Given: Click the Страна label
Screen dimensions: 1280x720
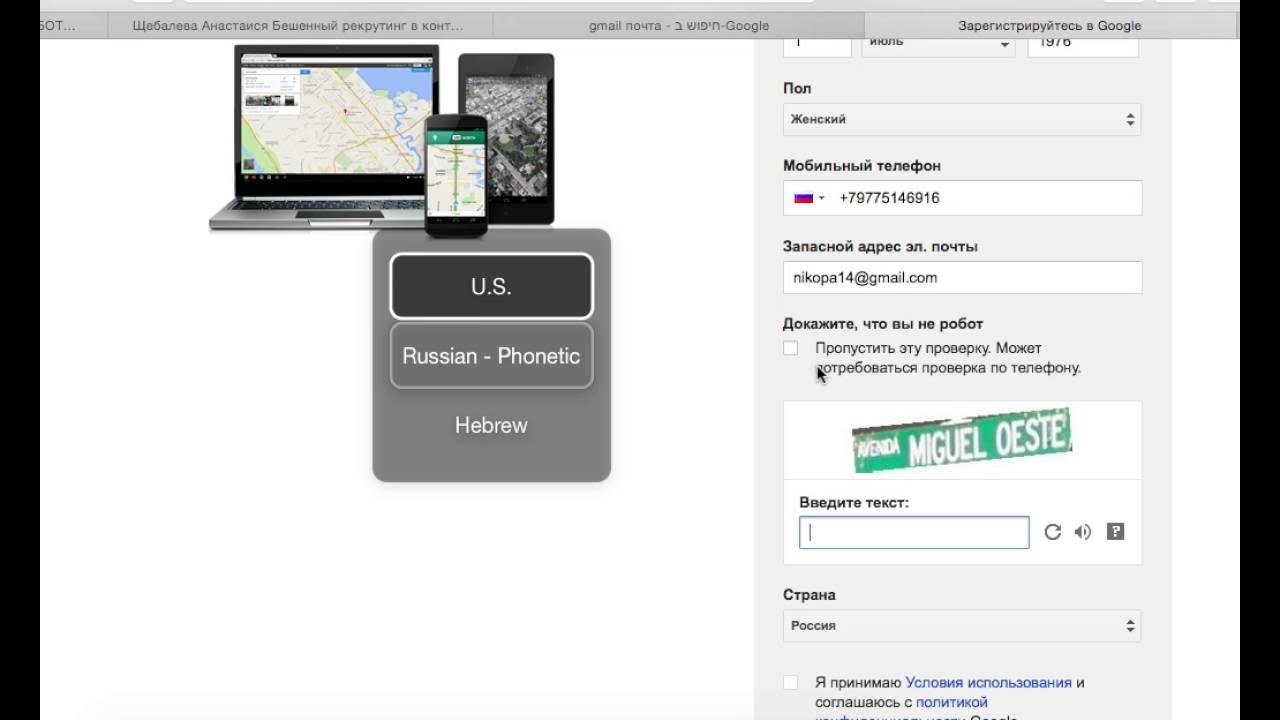Looking at the screenshot, I should click(x=809, y=594).
